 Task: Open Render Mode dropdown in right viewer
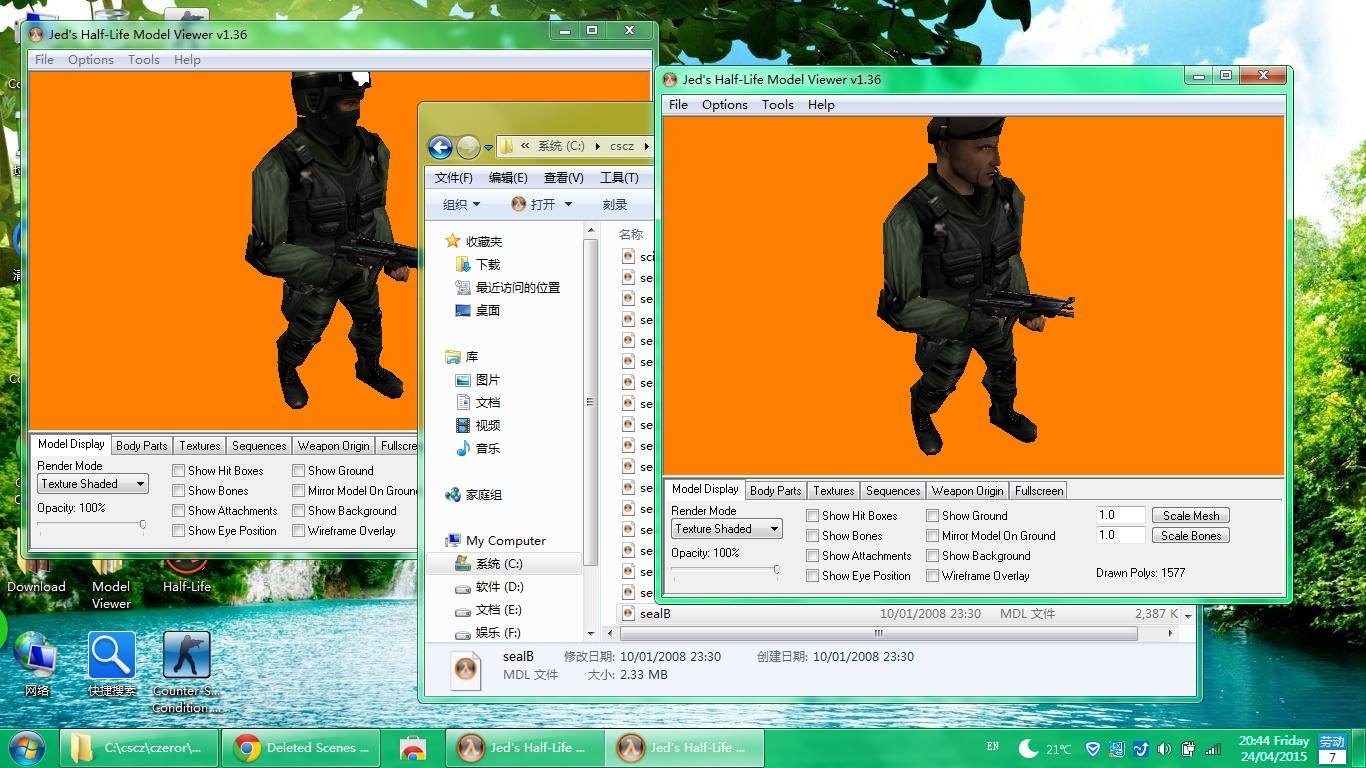726,529
